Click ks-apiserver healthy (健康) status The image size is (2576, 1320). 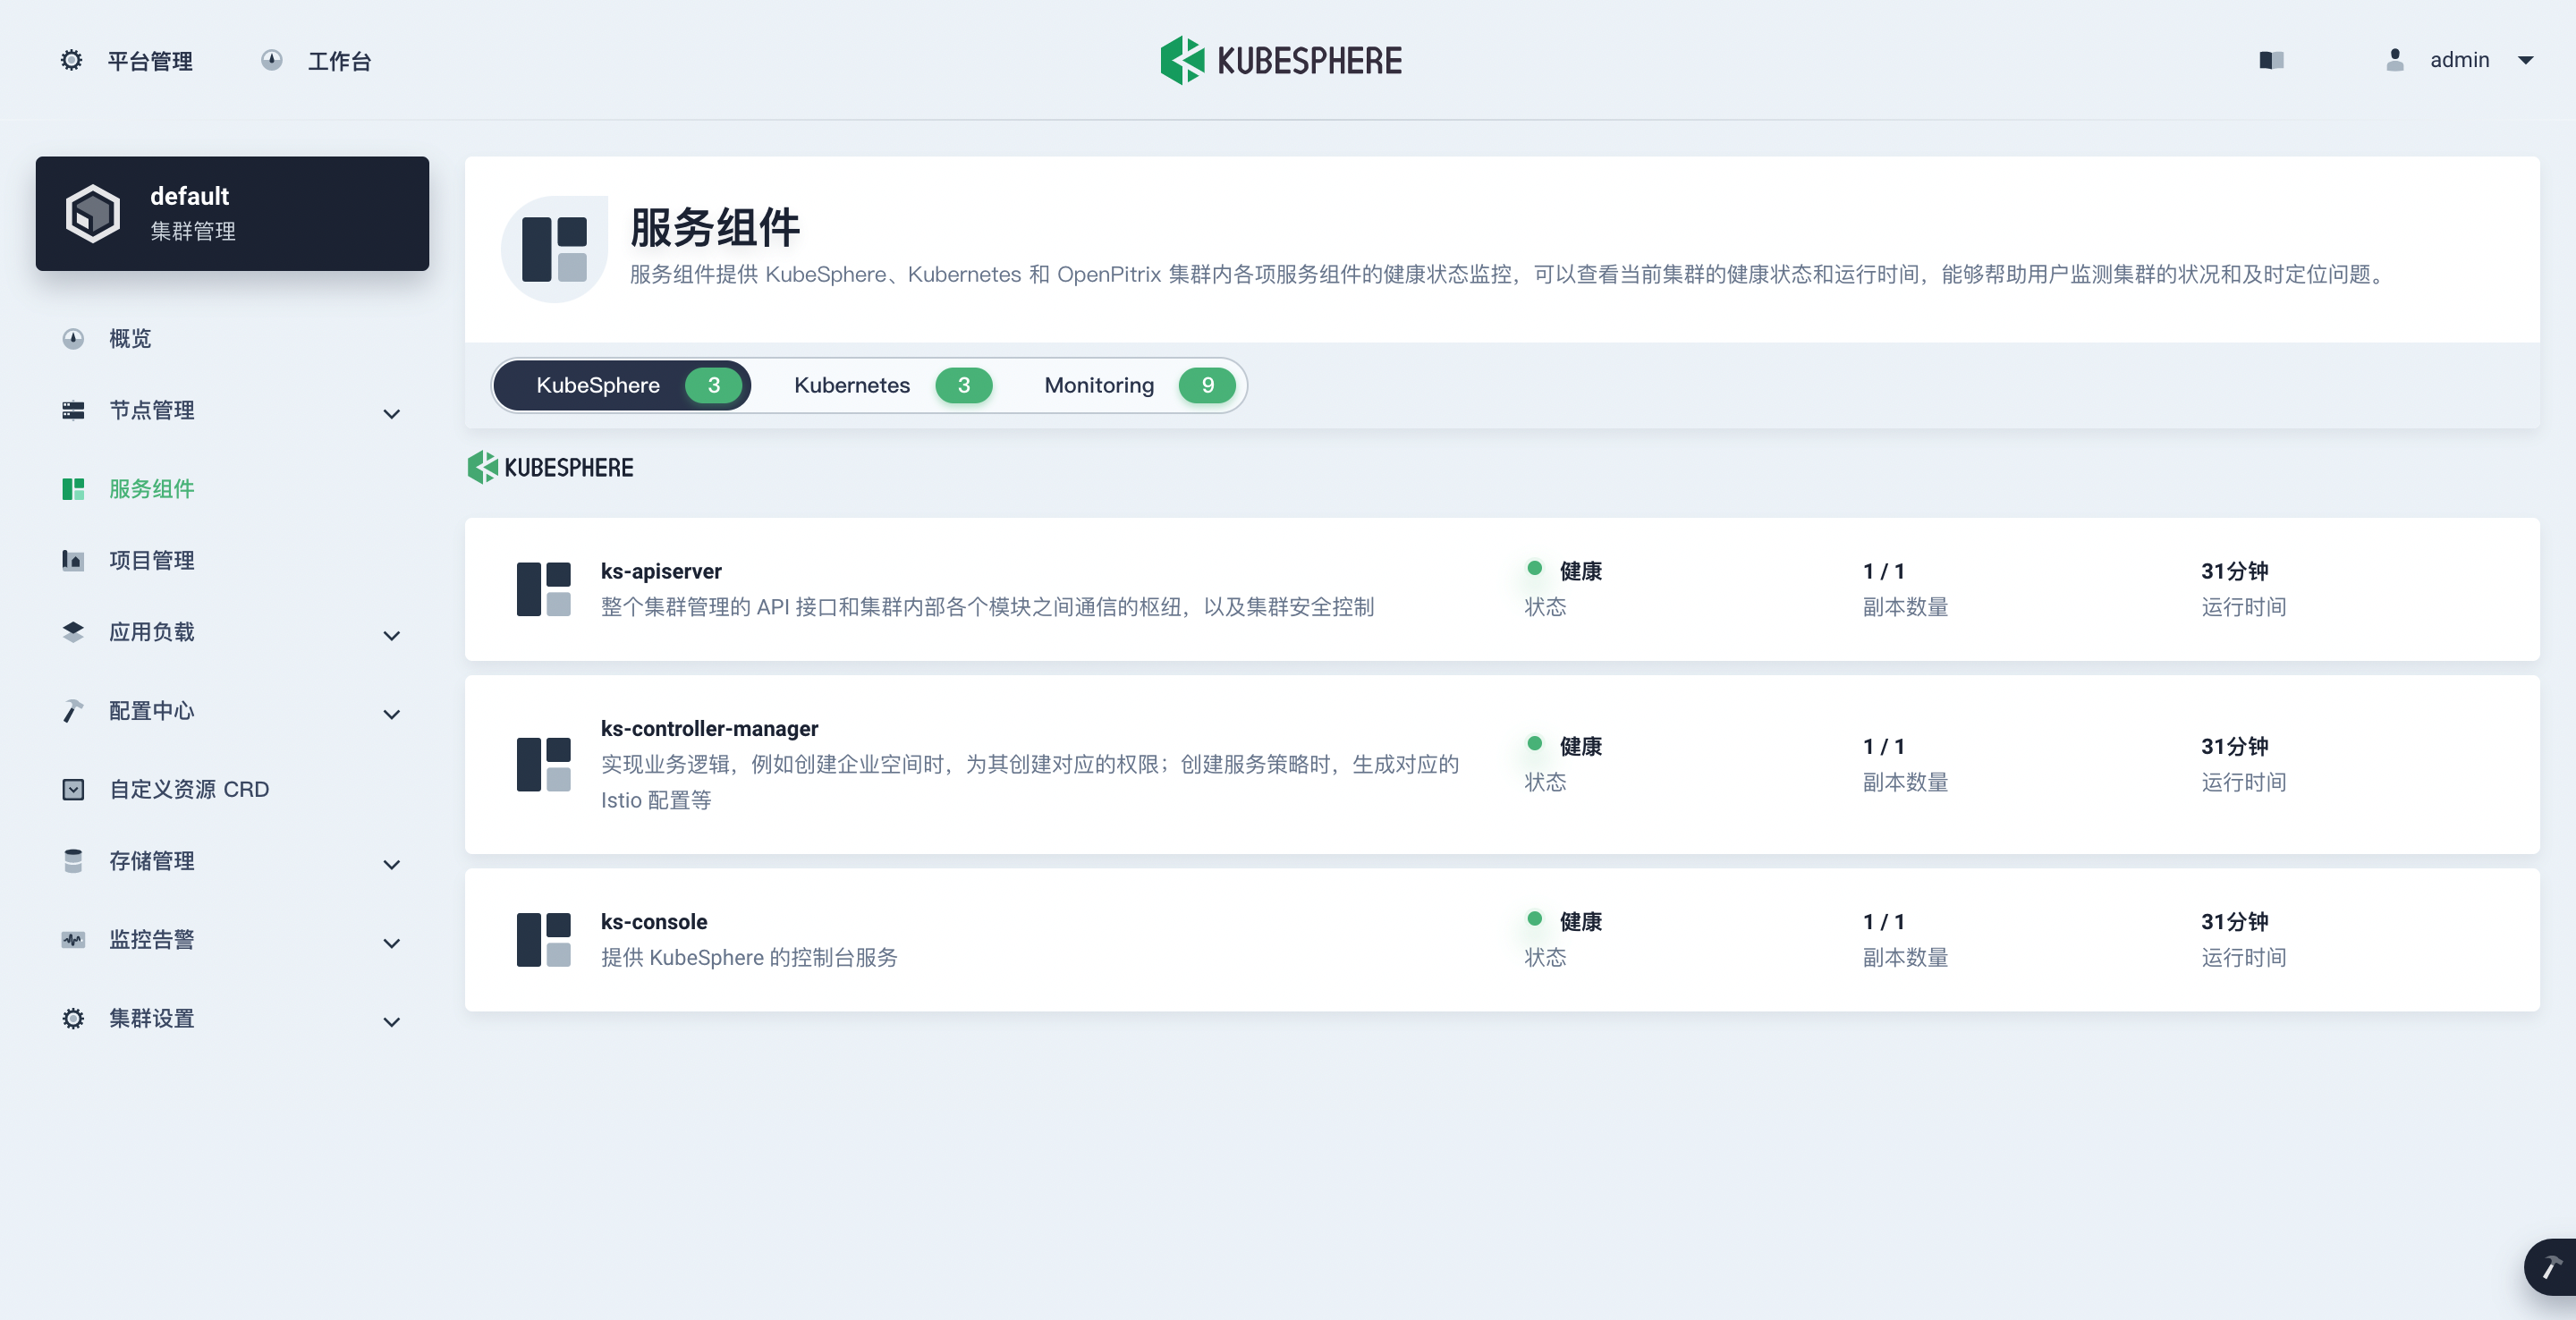(1580, 571)
